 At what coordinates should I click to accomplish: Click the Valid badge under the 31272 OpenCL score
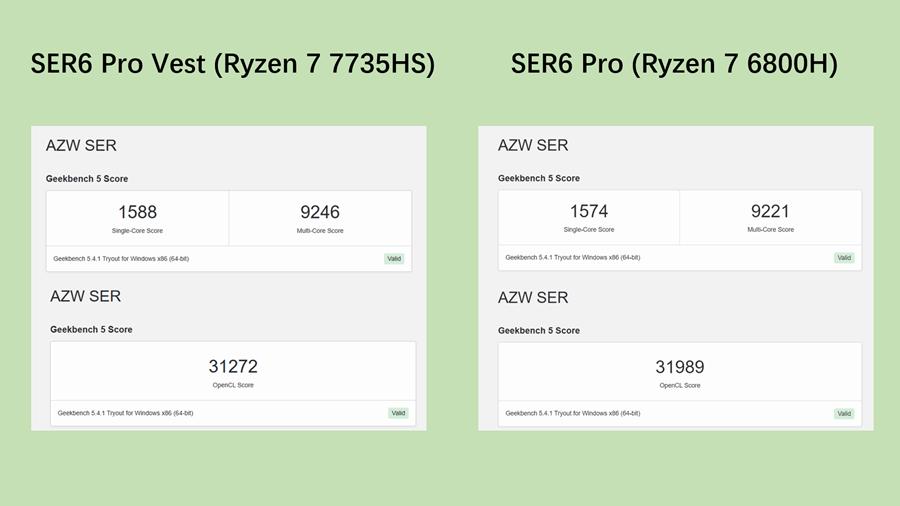click(x=398, y=413)
